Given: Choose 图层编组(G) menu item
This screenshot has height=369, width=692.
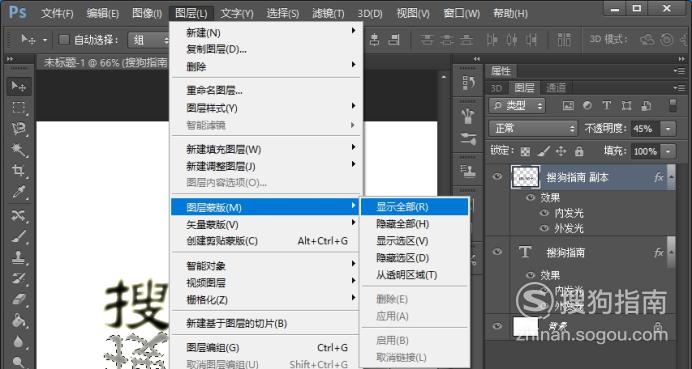Looking at the screenshot, I should point(266,348).
